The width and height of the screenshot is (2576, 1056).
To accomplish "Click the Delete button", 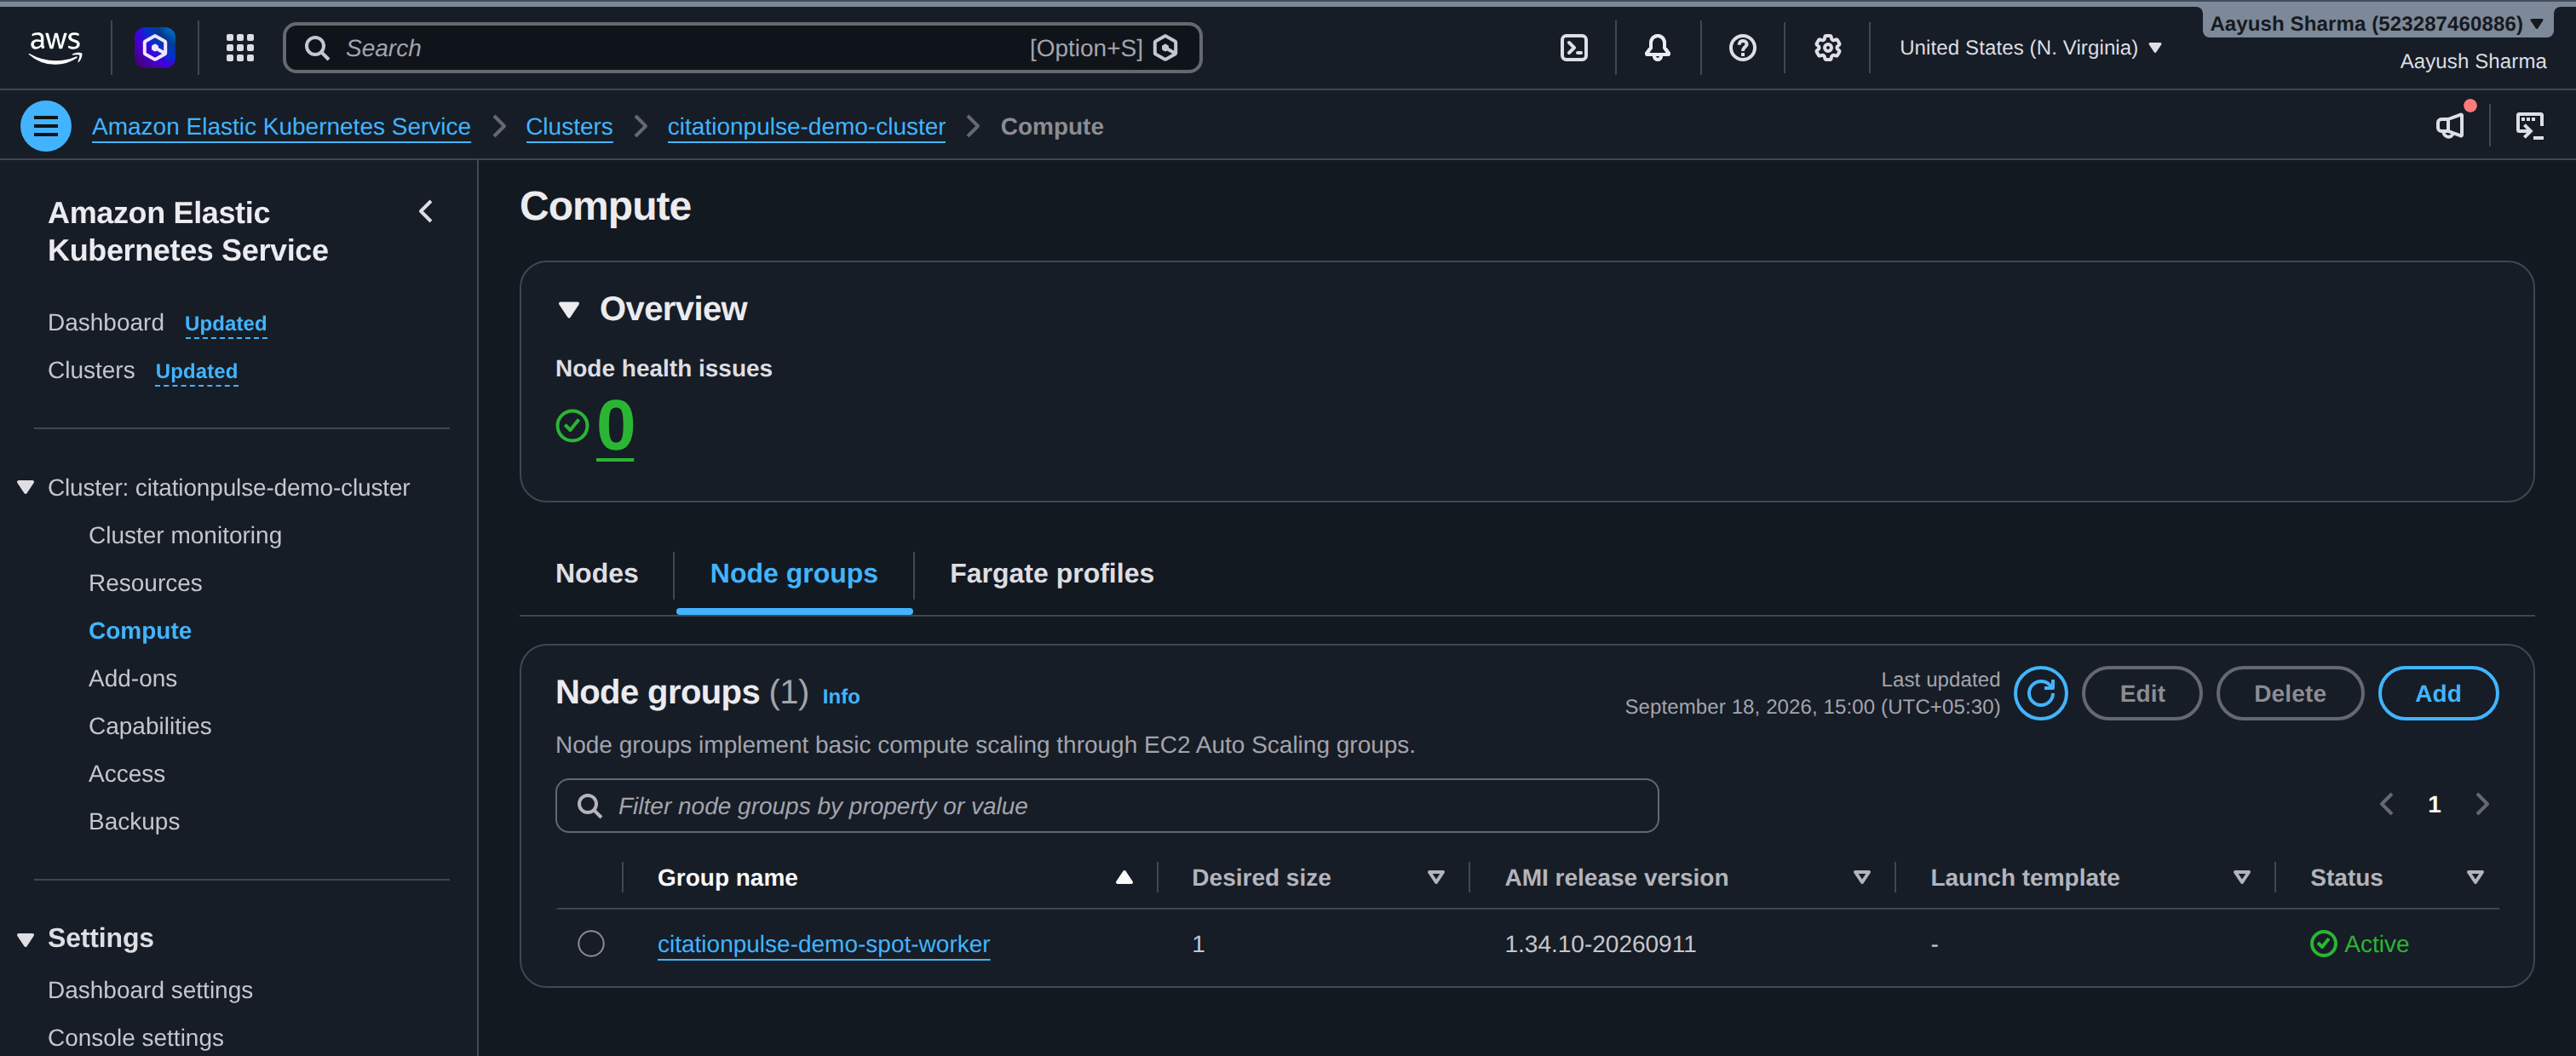I will 2290,693.
